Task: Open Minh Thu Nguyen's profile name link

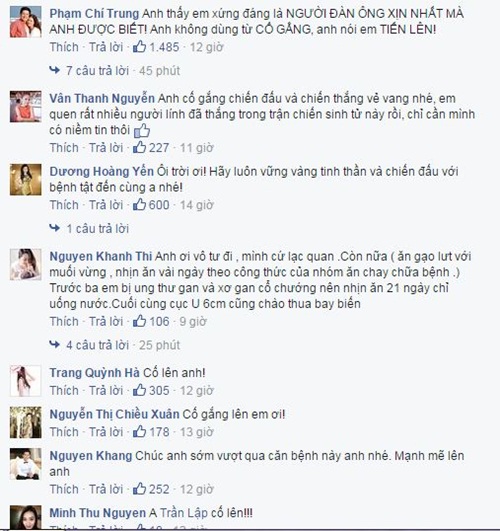Action: pyautogui.click(x=98, y=513)
